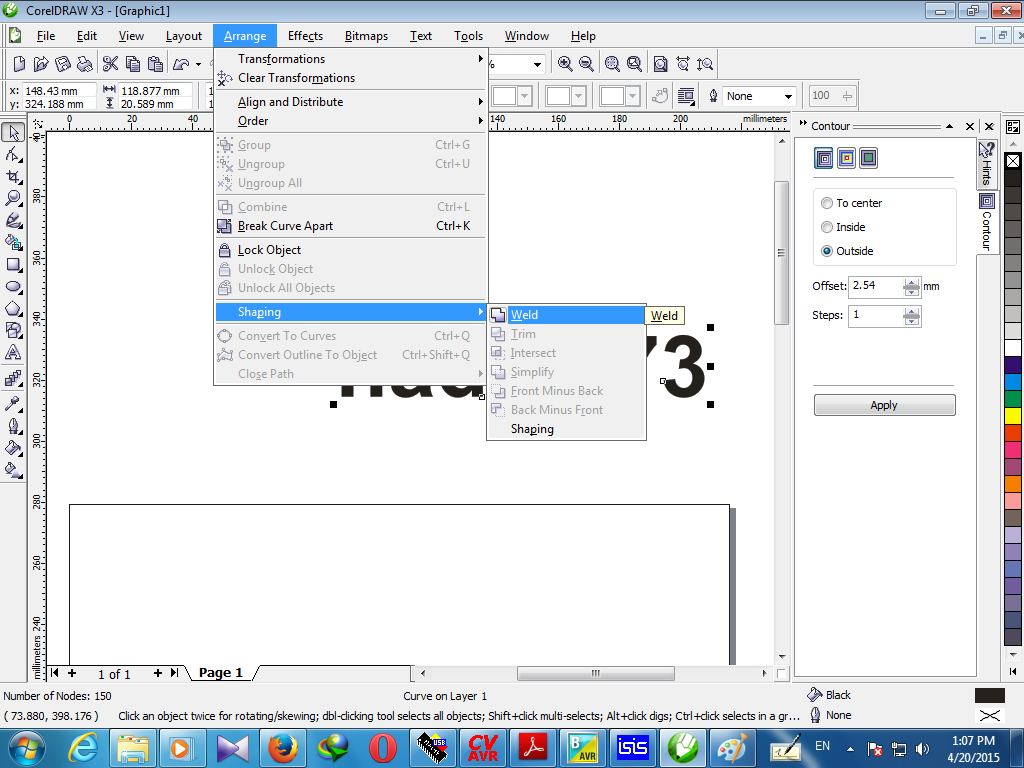Select the Eyedropper tool
Image resolution: width=1024 pixels, height=768 pixels.
13,404
